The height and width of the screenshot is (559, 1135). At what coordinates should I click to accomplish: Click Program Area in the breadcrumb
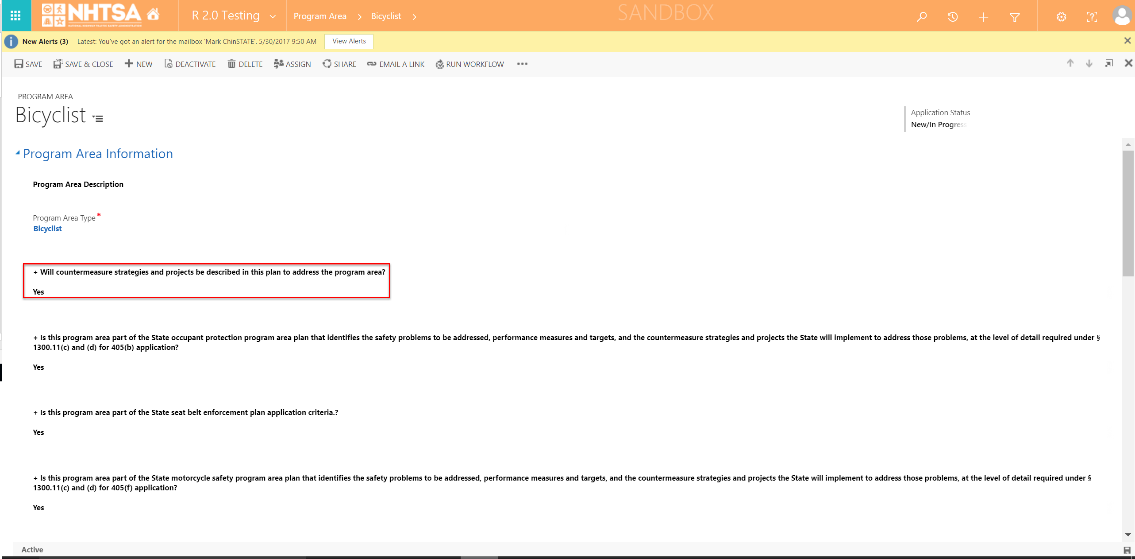click(319, 16)
